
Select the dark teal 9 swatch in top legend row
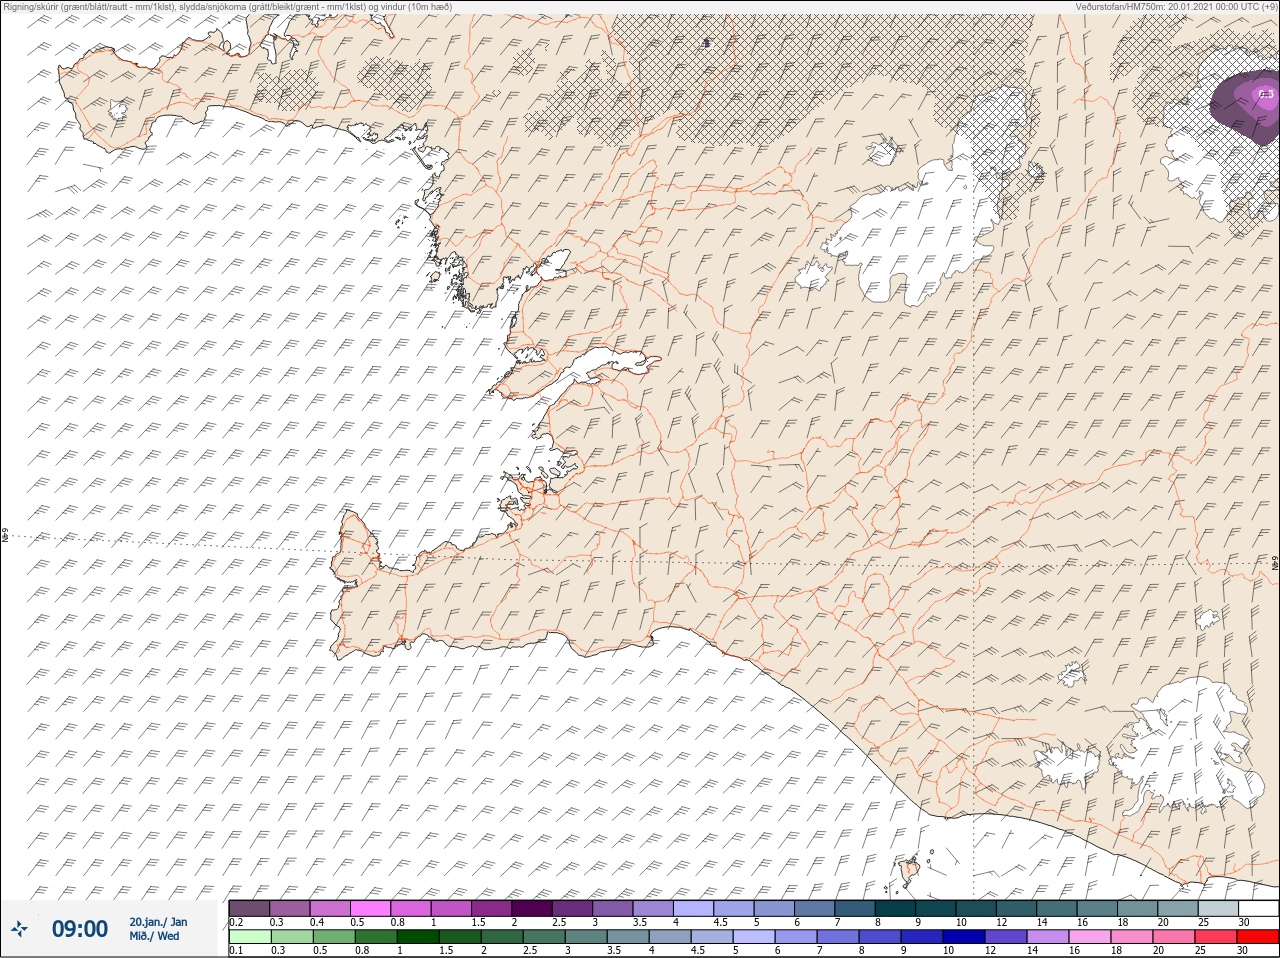(x=936, y=908)
